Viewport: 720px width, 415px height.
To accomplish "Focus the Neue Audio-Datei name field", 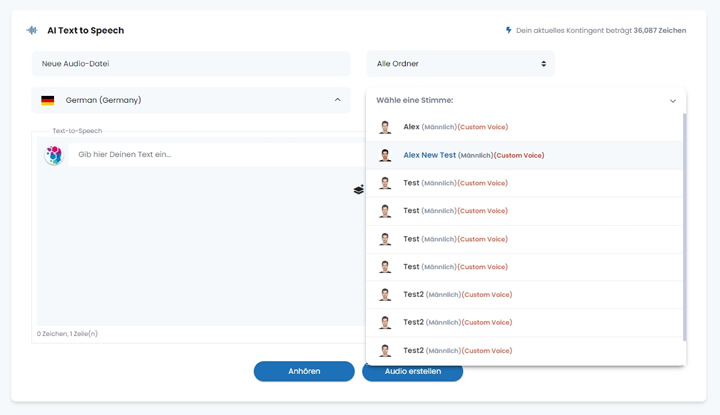I will [x=190, y=64].
